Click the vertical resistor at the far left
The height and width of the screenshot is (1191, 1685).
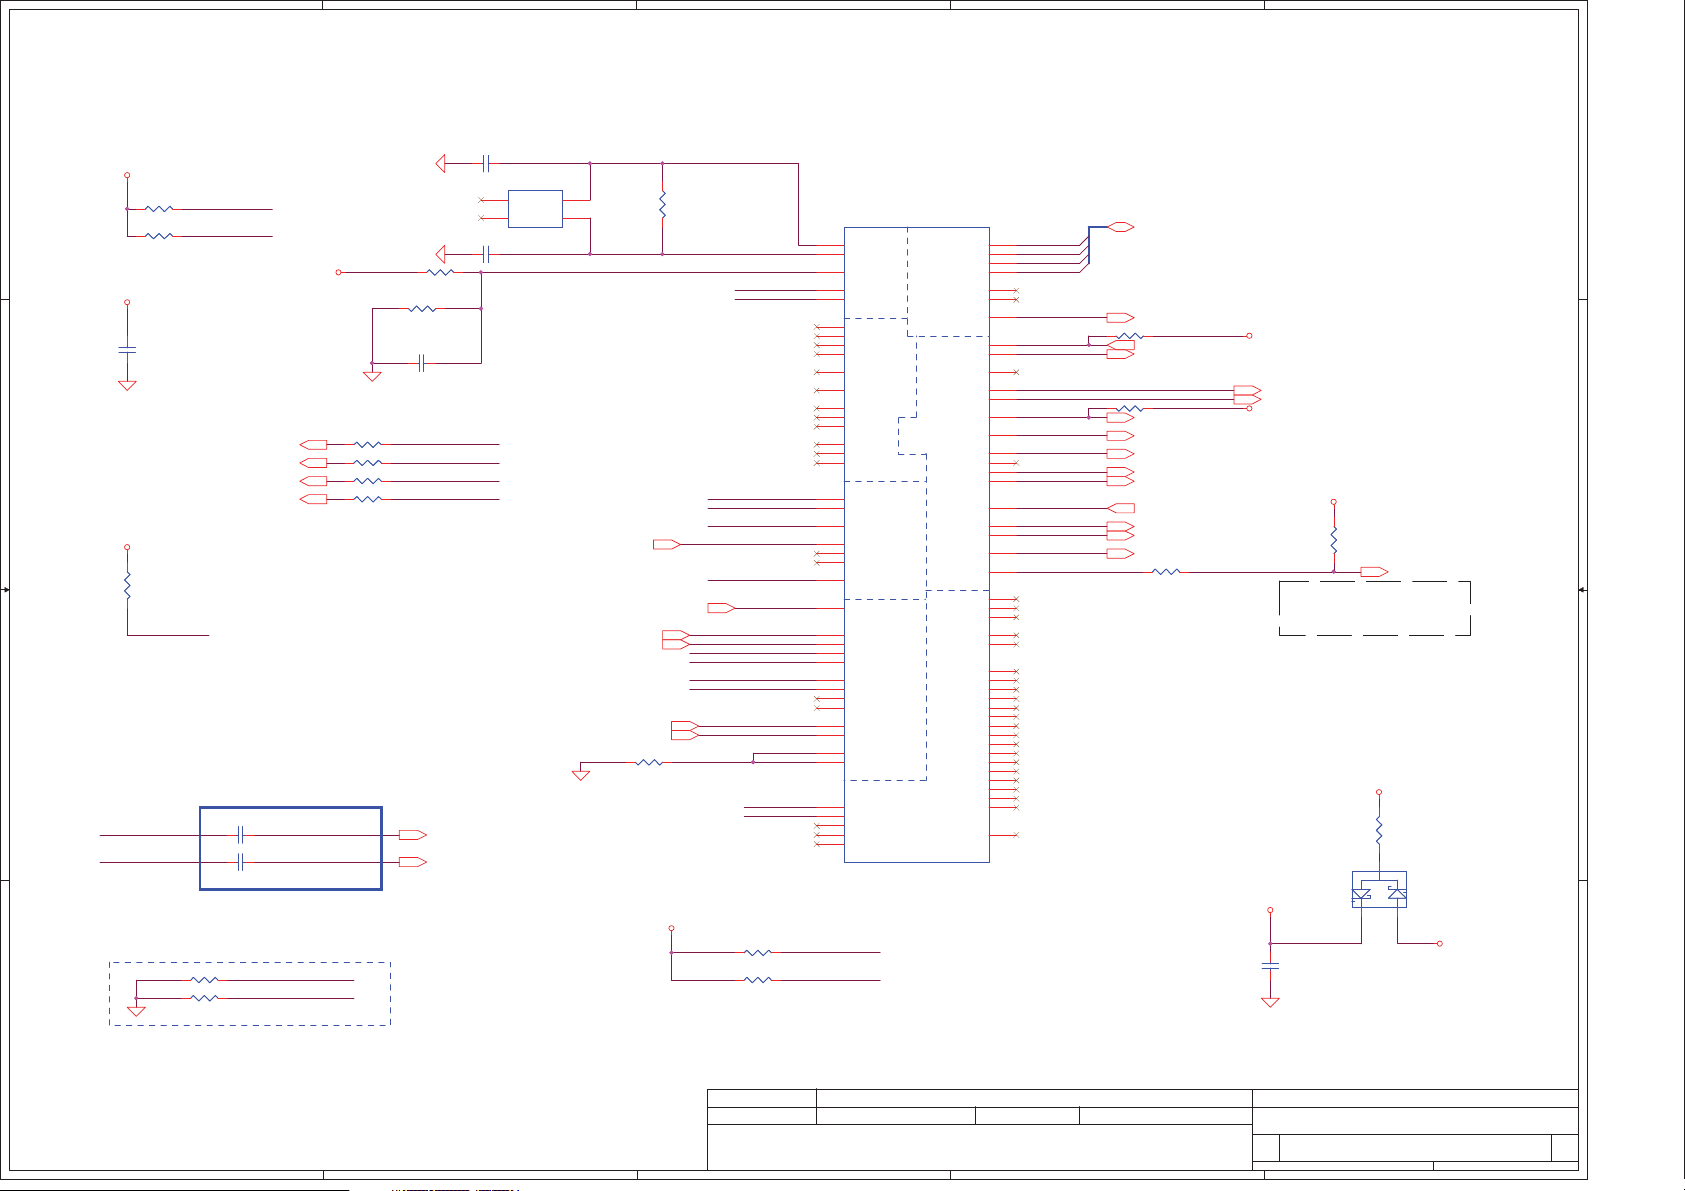[127, 585]
